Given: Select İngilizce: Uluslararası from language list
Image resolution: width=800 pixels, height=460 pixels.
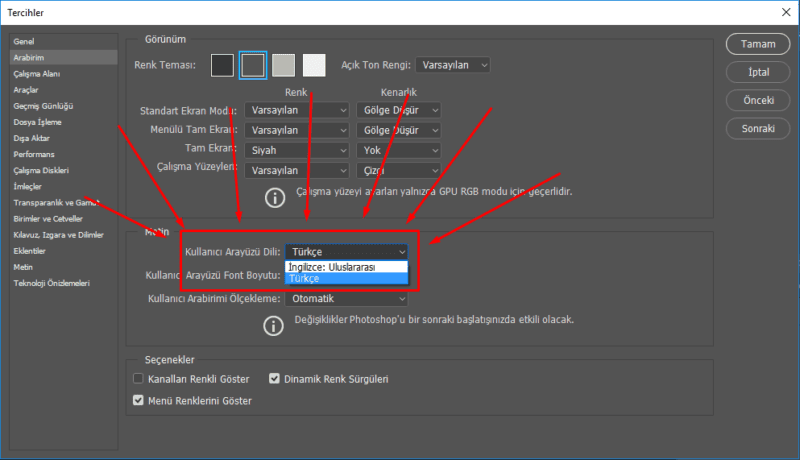Looking at the screenshot, I should pos(346,267).
